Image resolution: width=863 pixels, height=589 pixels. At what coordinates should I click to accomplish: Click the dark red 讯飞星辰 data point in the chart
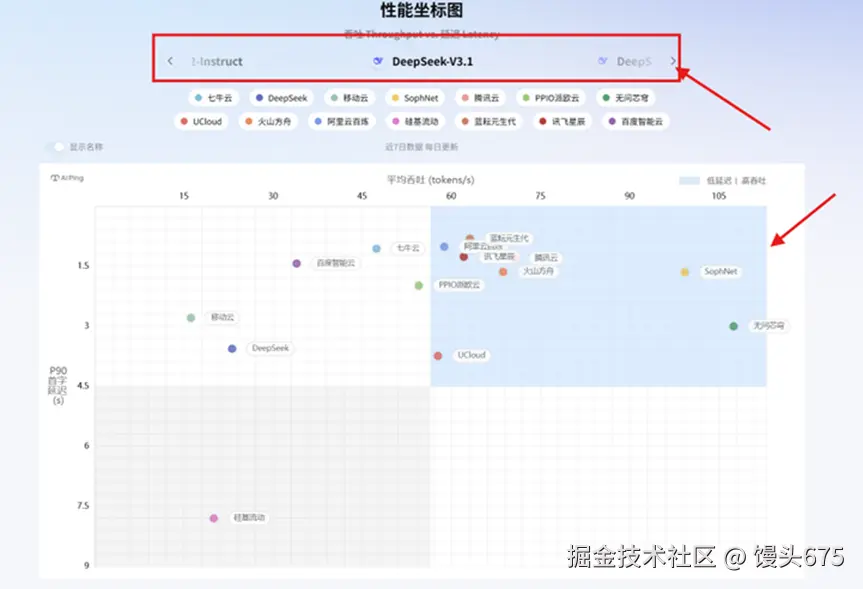[x=463, y=257]
